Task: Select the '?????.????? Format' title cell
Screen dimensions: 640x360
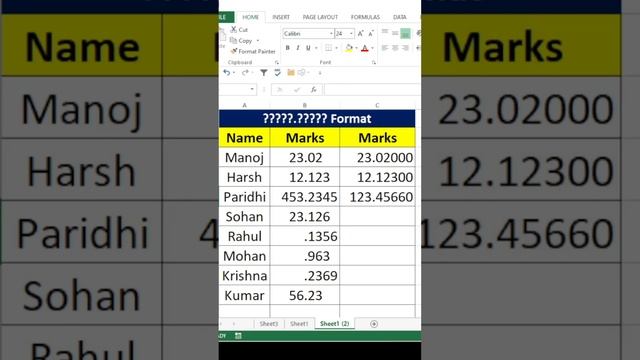Action: [x=317, y=119]
